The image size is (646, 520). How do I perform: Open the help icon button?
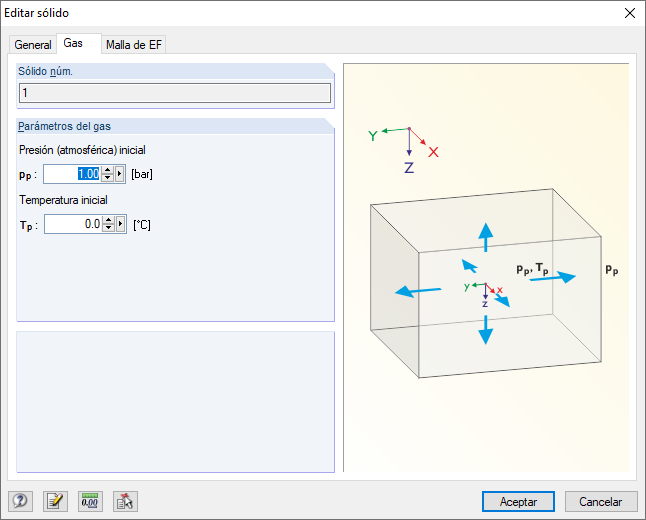pyautogui.click(x=20, y=501)
